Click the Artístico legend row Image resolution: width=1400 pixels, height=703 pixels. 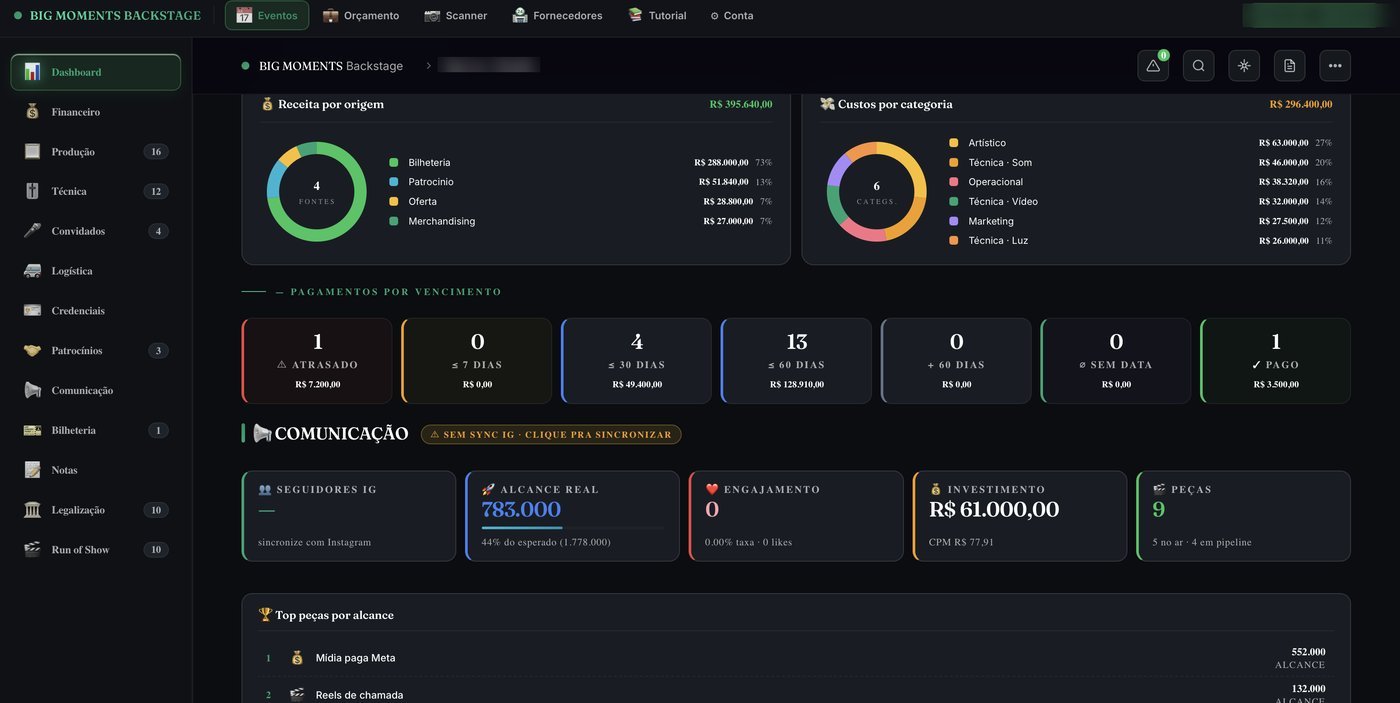pos(1140,143)
